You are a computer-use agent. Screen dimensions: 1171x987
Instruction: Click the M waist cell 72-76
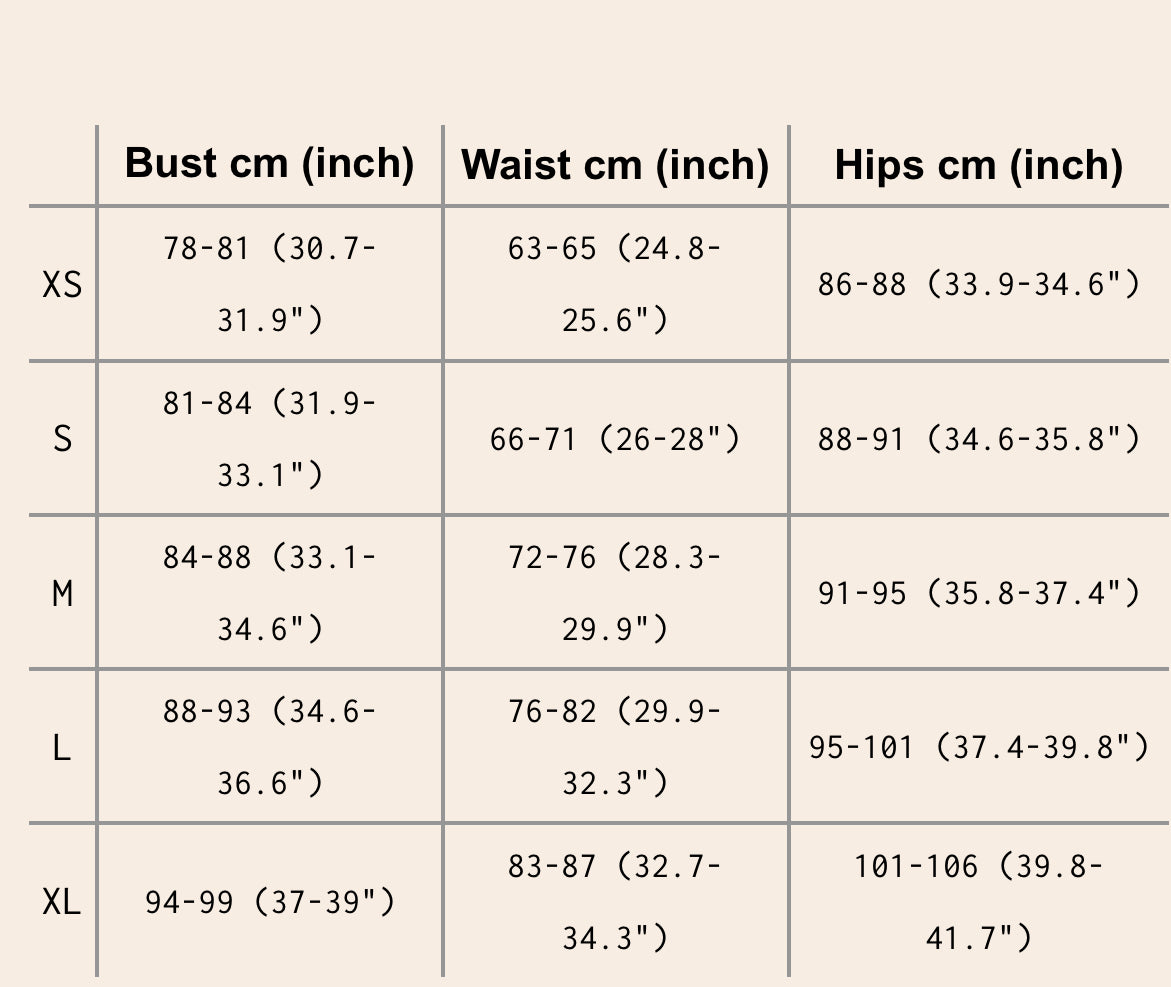(615, 593)
